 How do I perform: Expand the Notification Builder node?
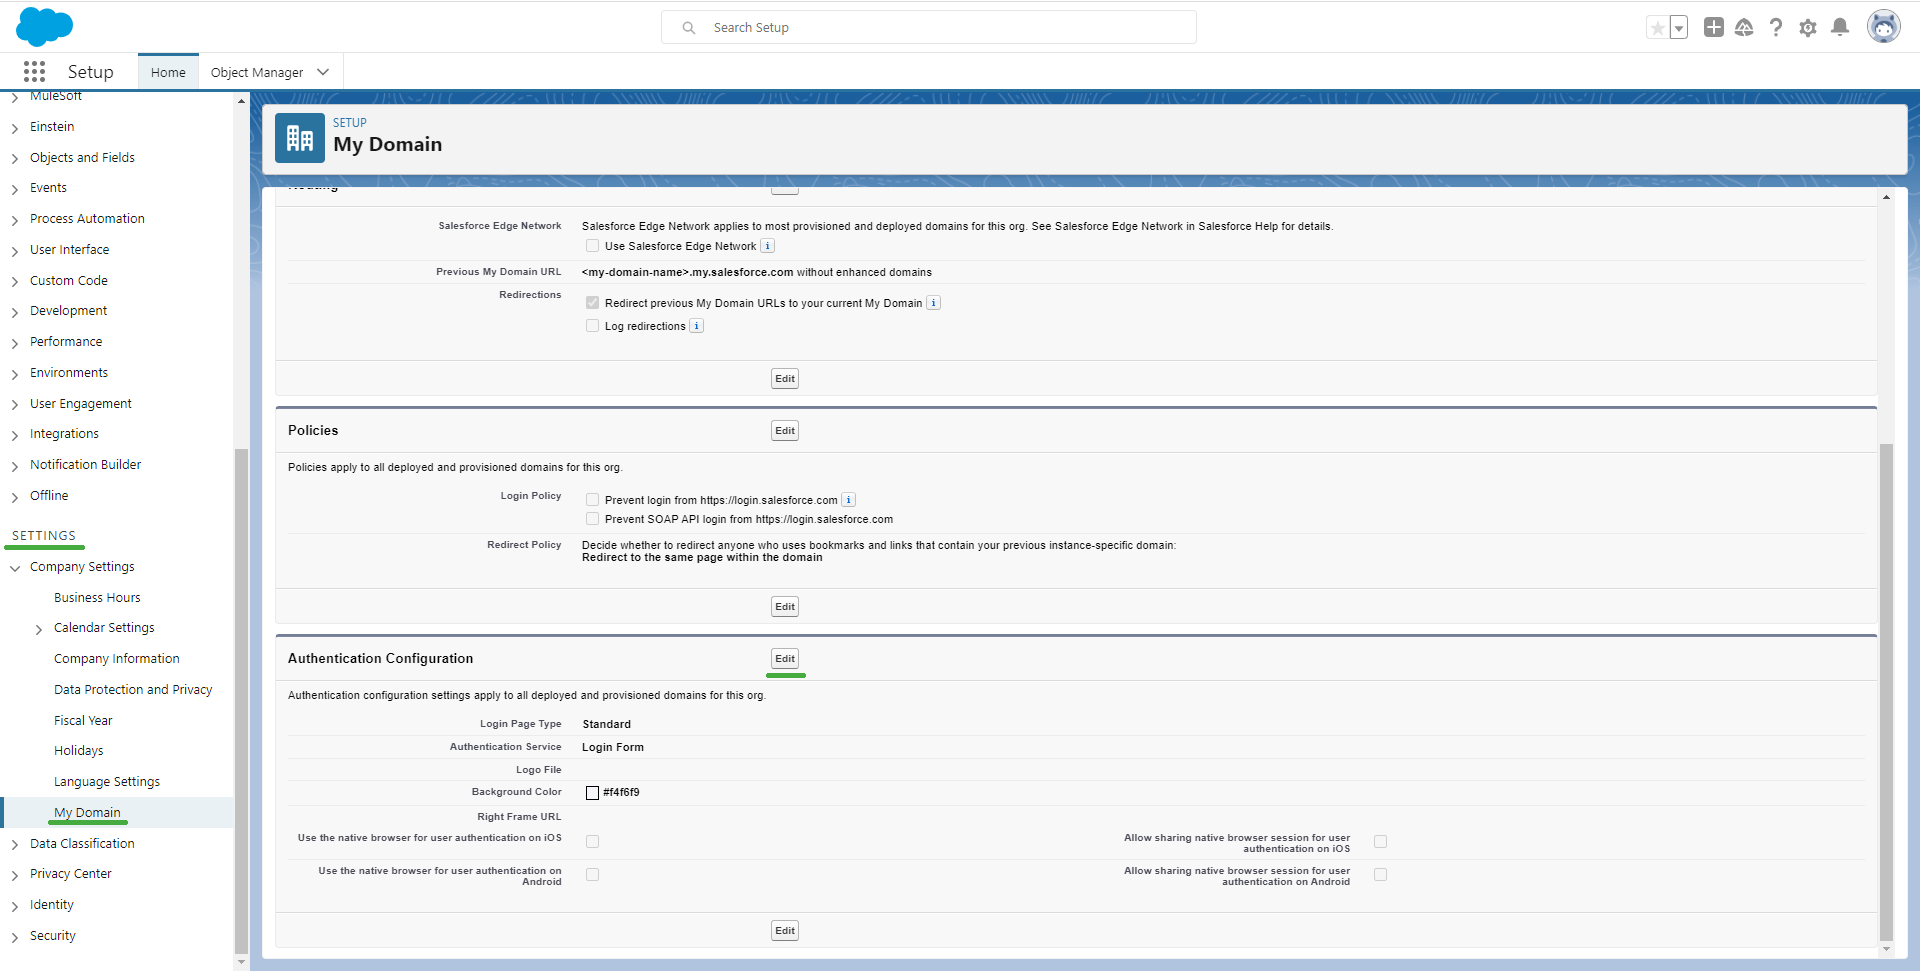(15, 466)
